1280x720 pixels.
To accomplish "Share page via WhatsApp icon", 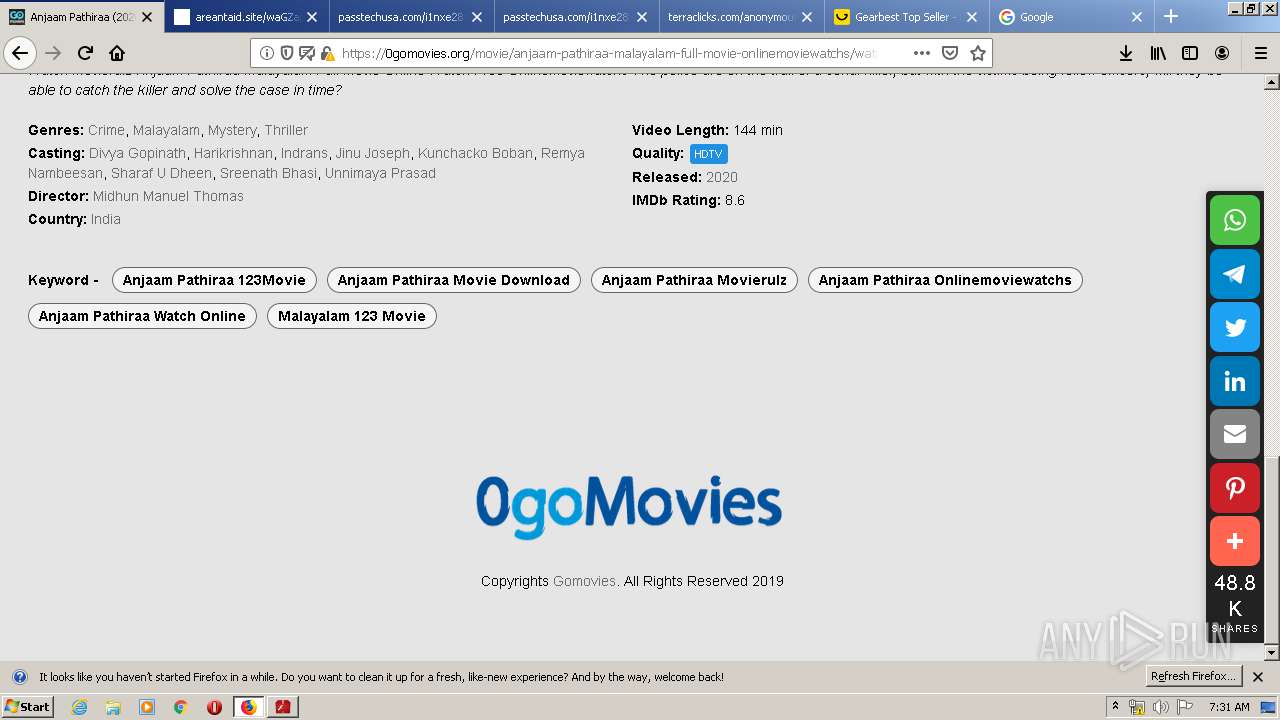I will [1235, 220].
